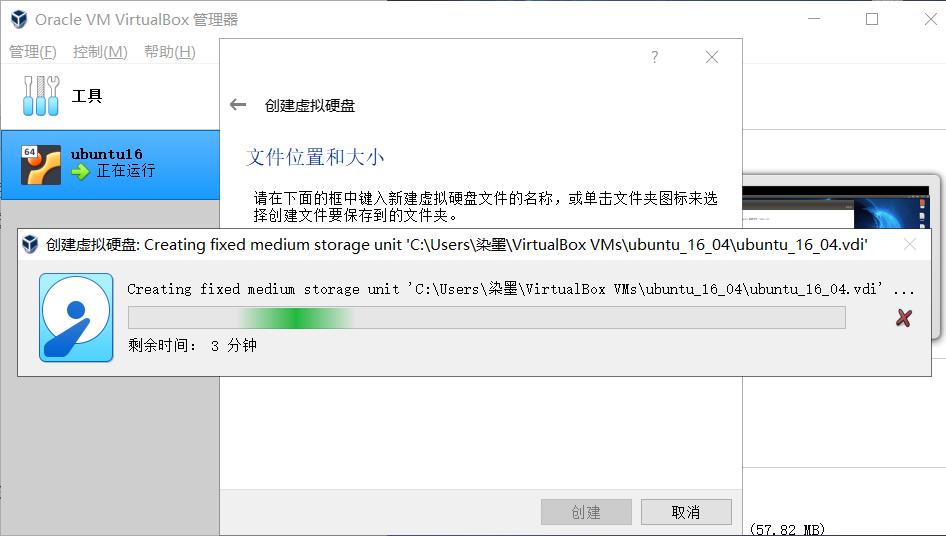Cancel disk creation with red X icon
This screenshot has width=946, height=536.
[903, 317]
